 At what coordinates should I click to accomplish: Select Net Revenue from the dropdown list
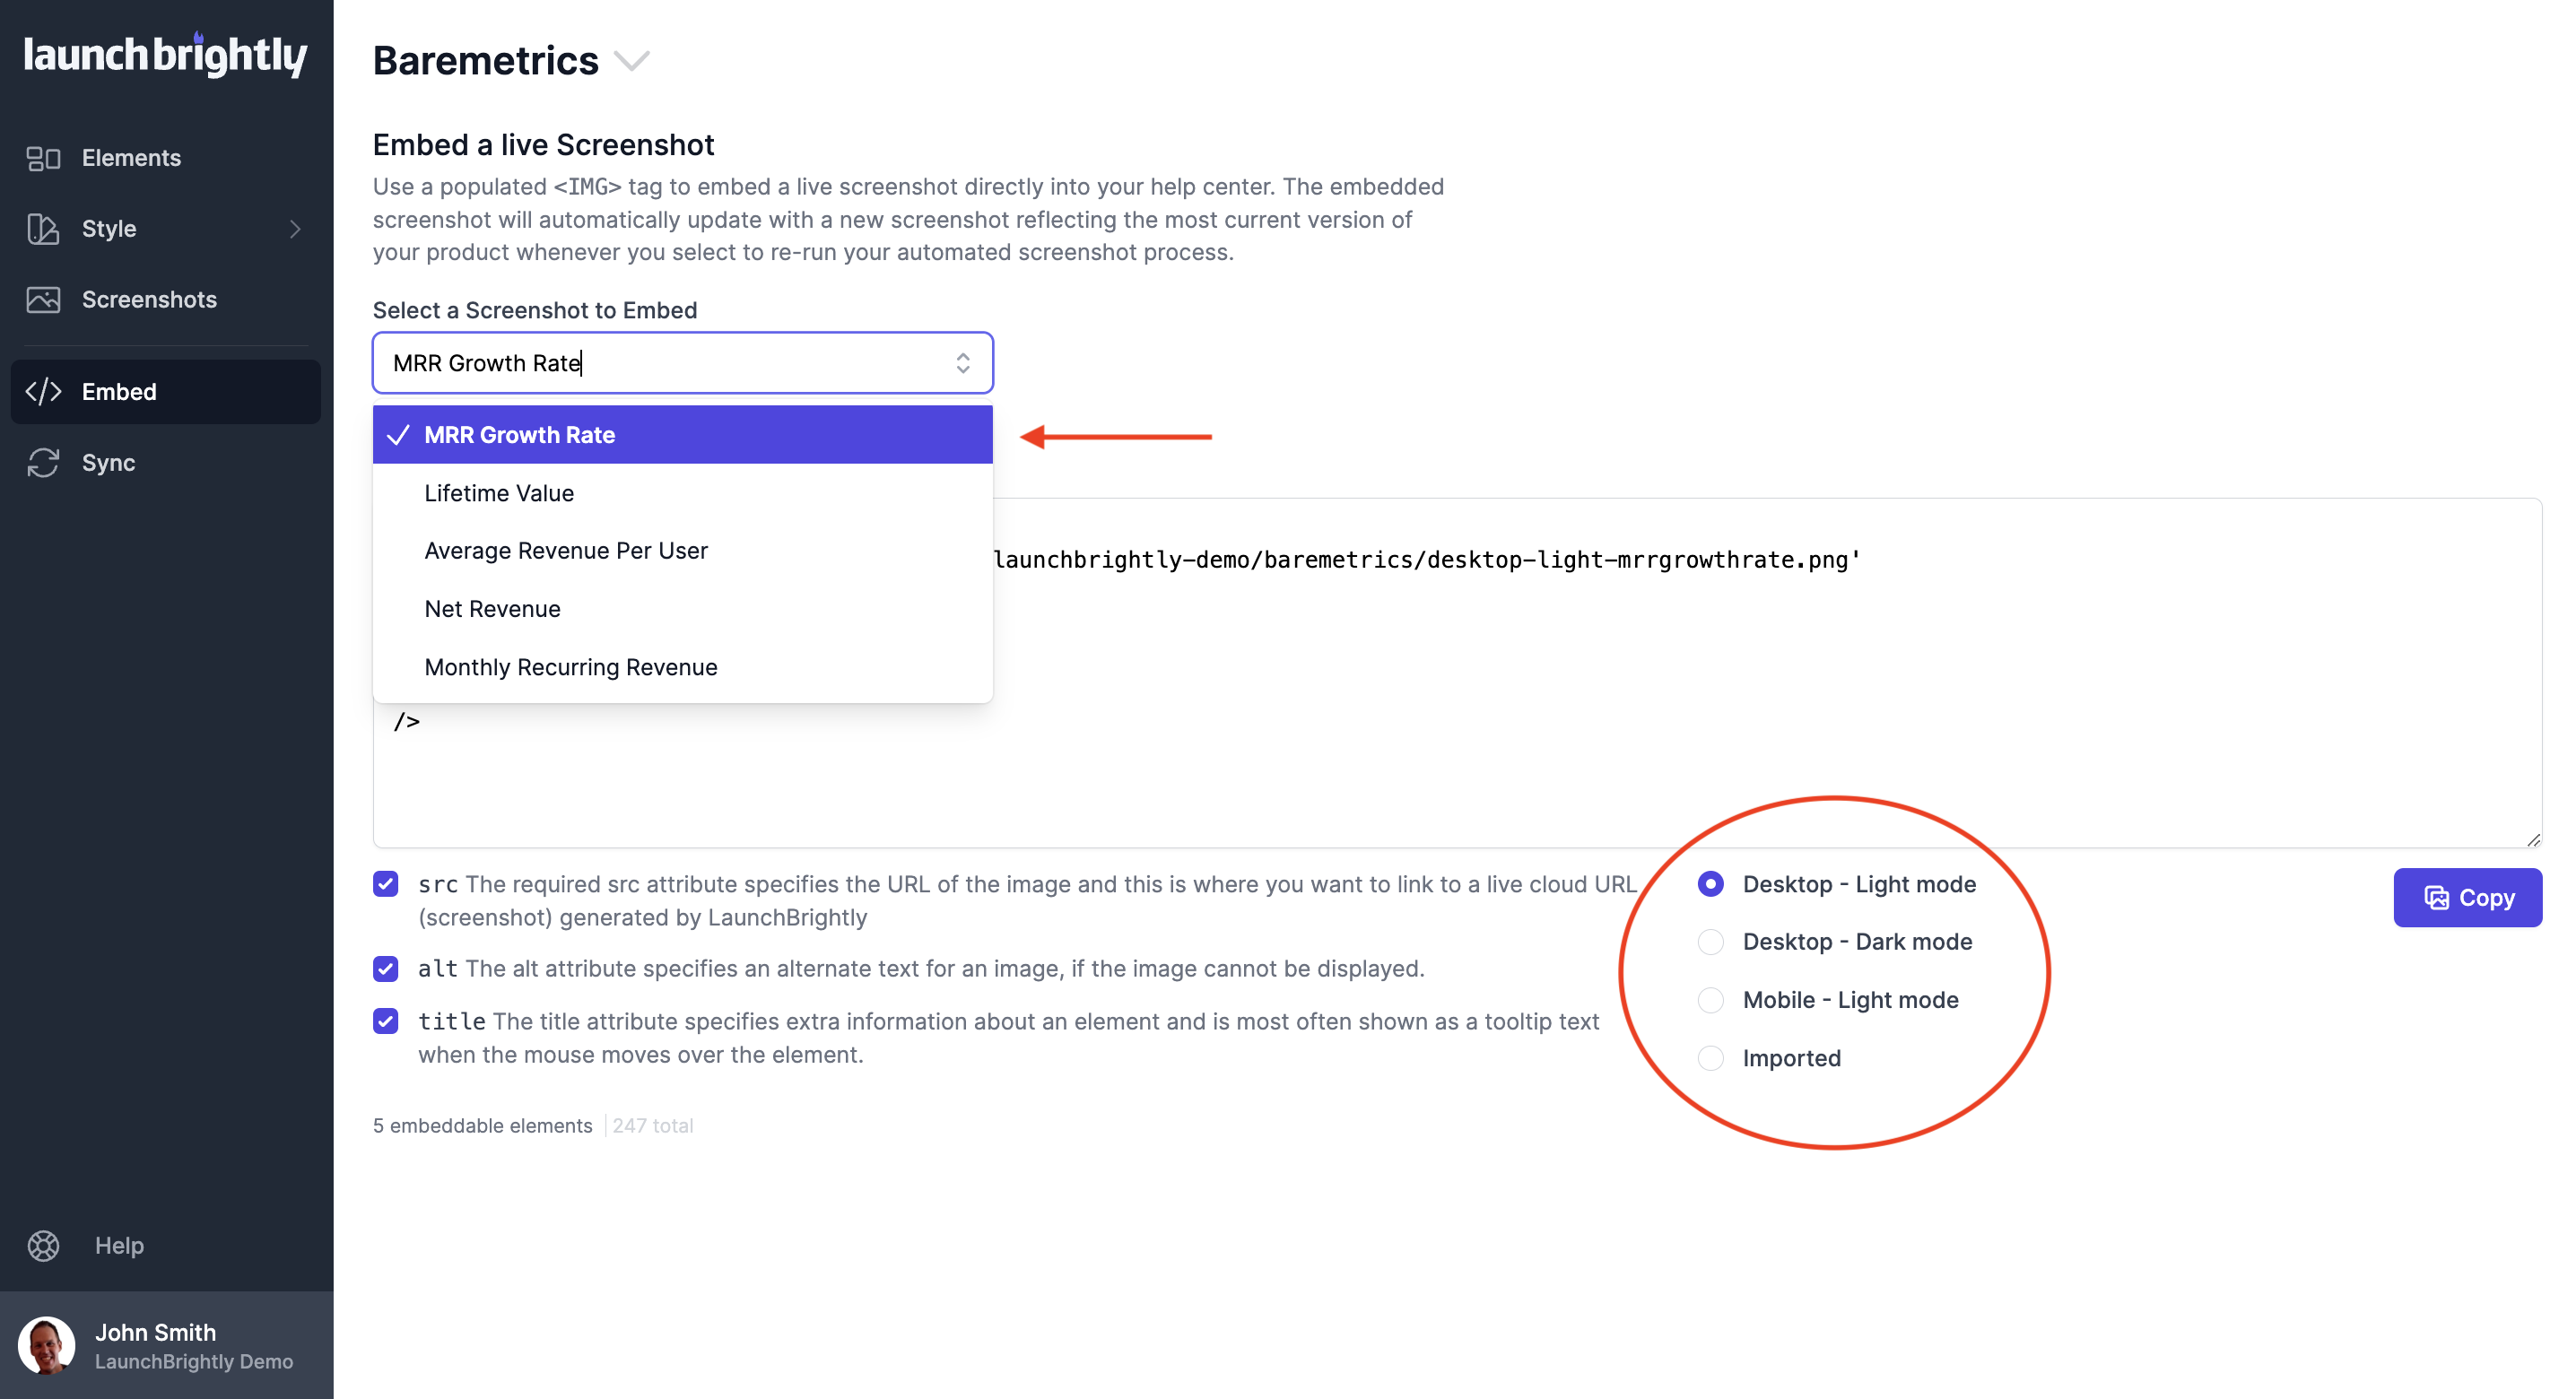[492, 608]
